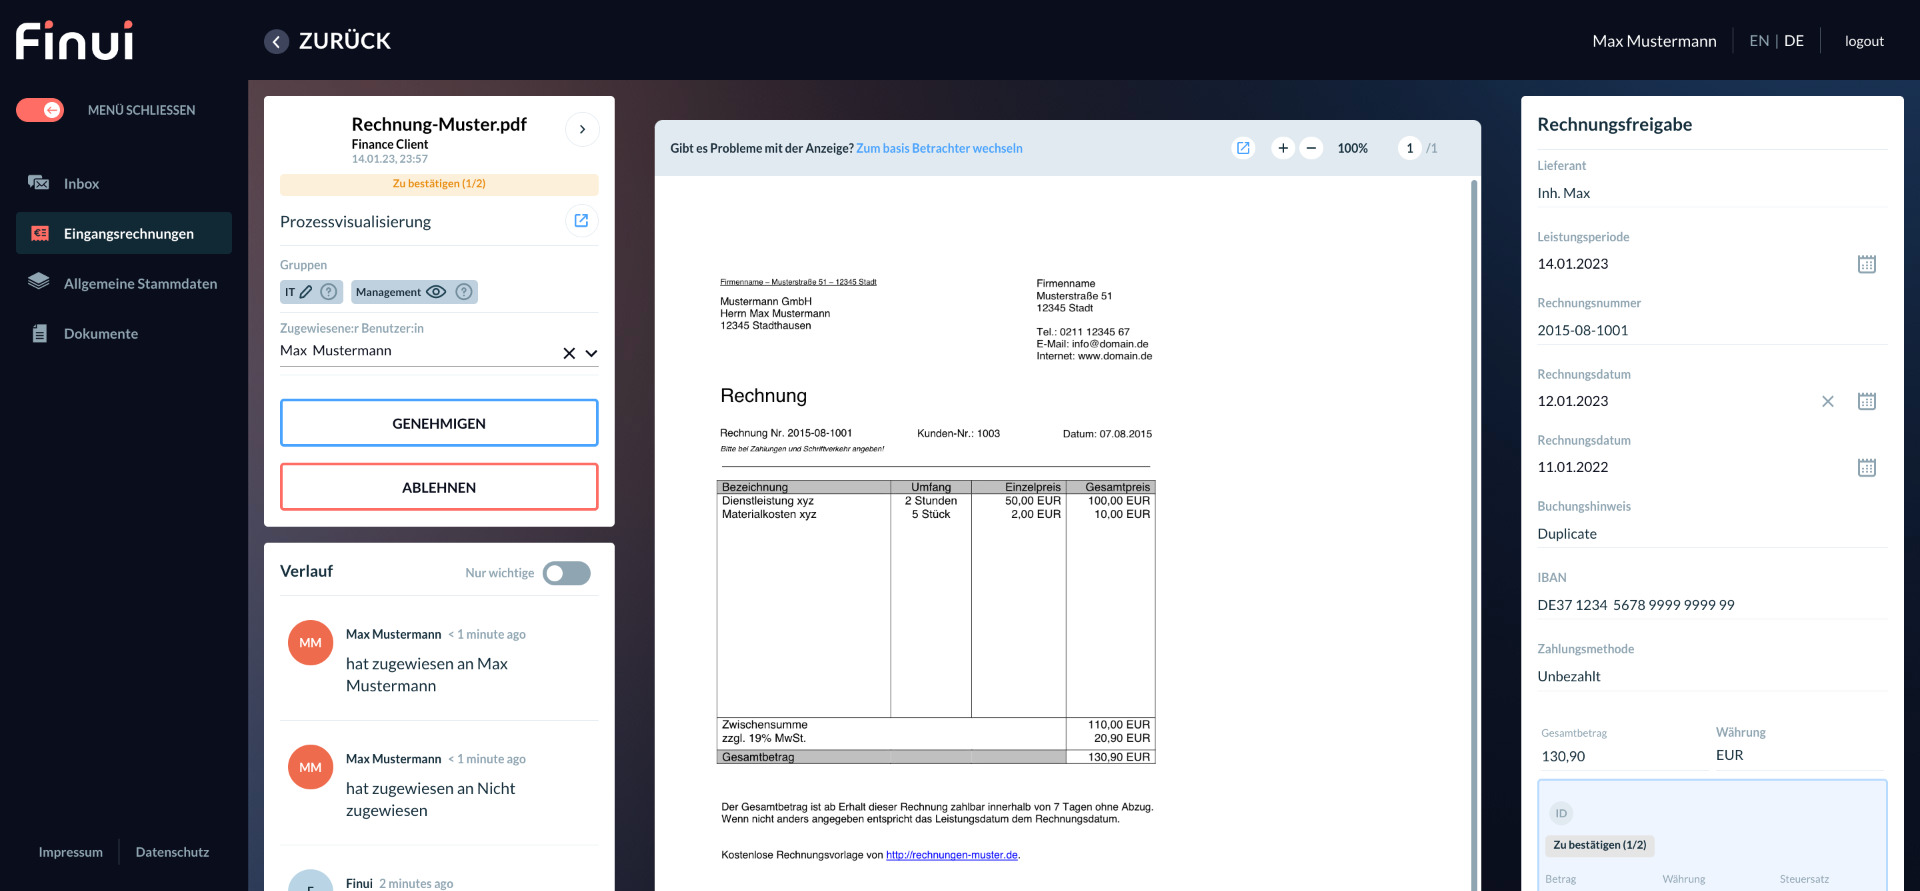
Task: Remove assigned user Max Mustermann
Action: (569, 353)
